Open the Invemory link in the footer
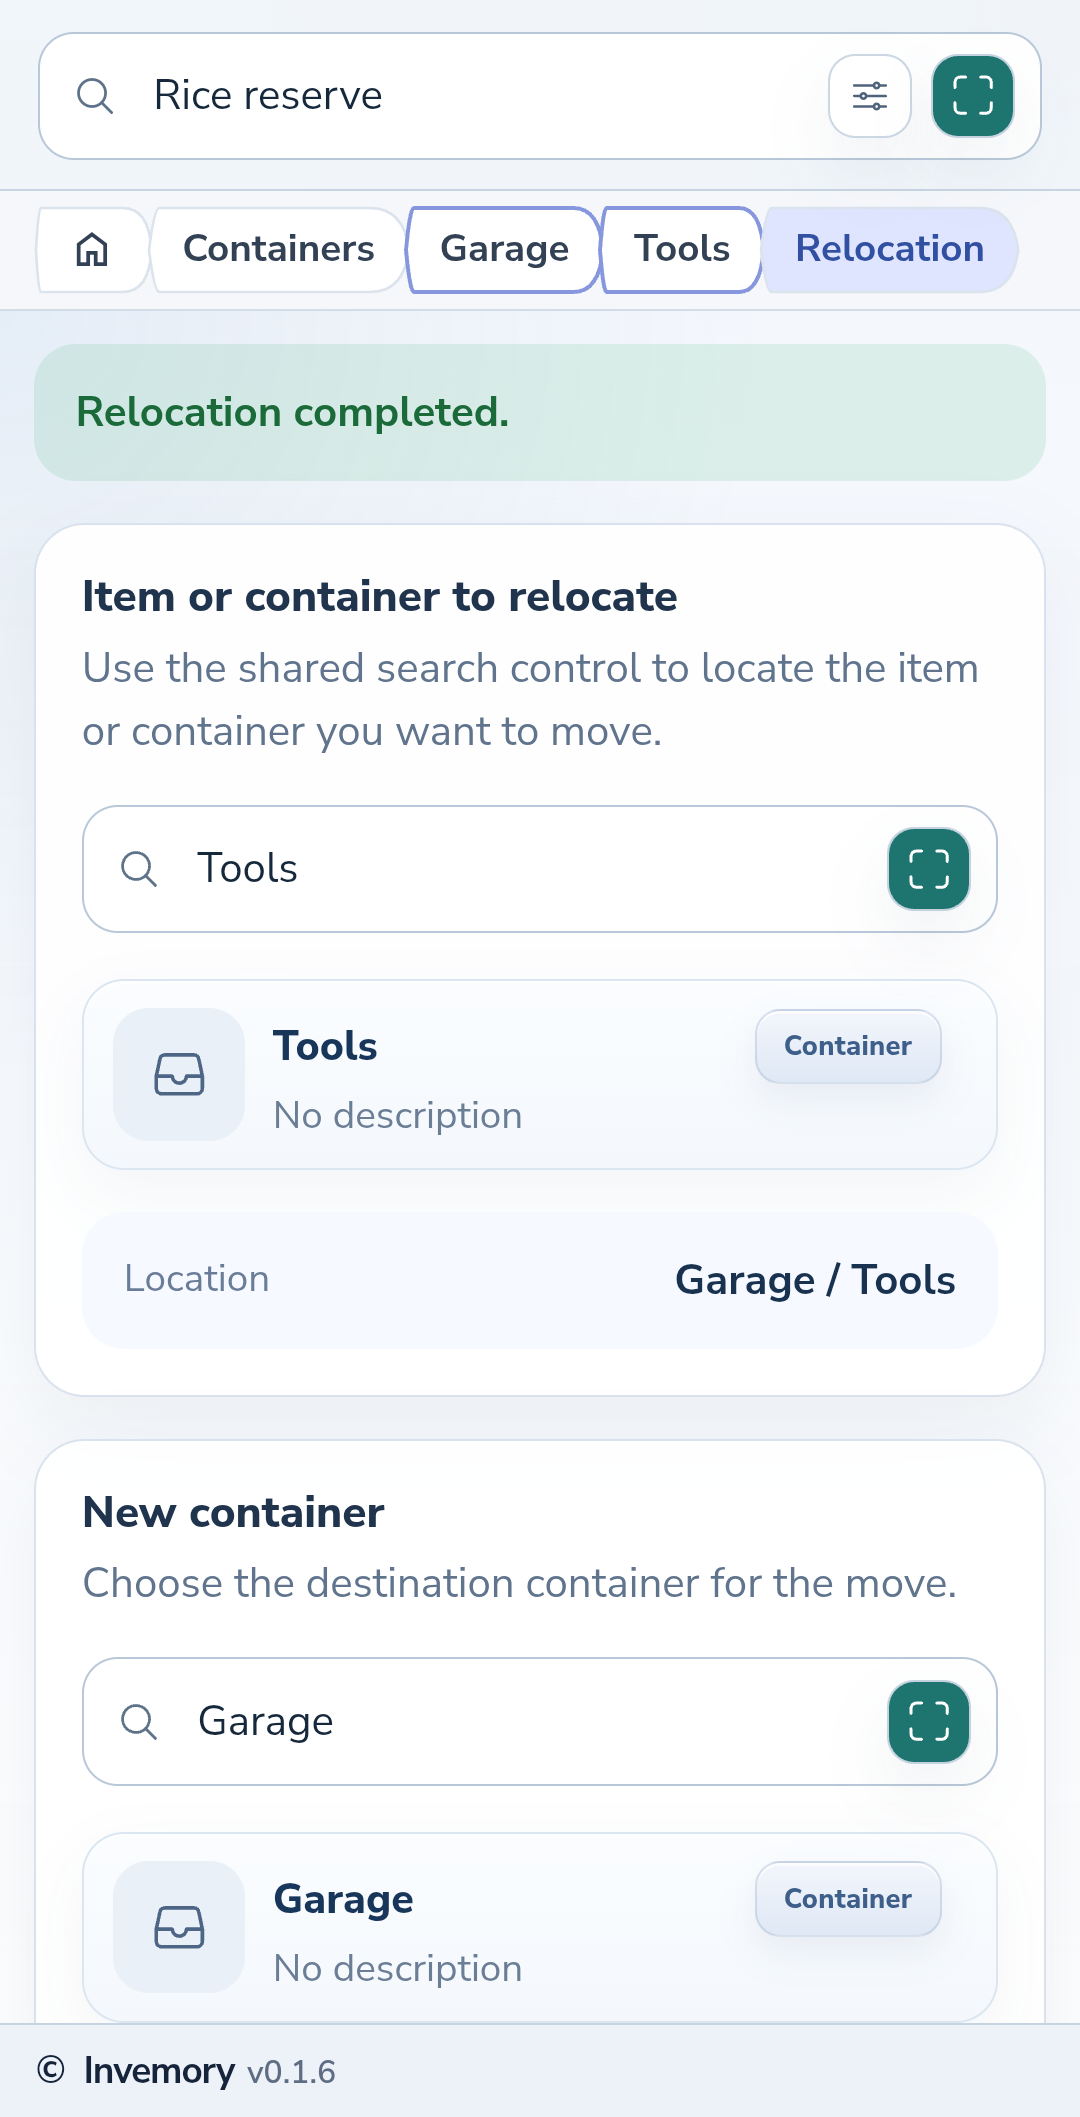The width and height of the screenshot is (1080, 2117). (159, 2071)
